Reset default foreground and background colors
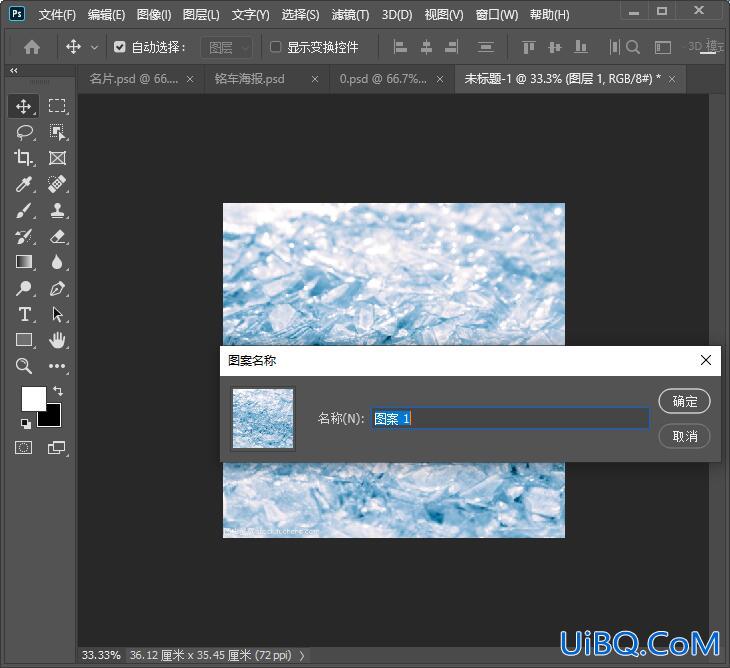This screenshot has height=668, width=730. coord(26,424)
